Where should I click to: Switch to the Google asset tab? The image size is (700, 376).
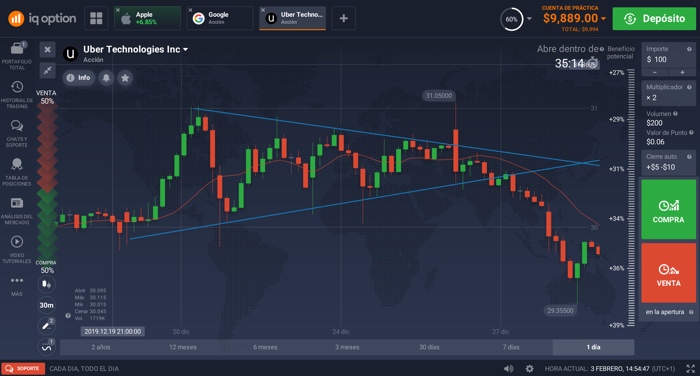220,18
